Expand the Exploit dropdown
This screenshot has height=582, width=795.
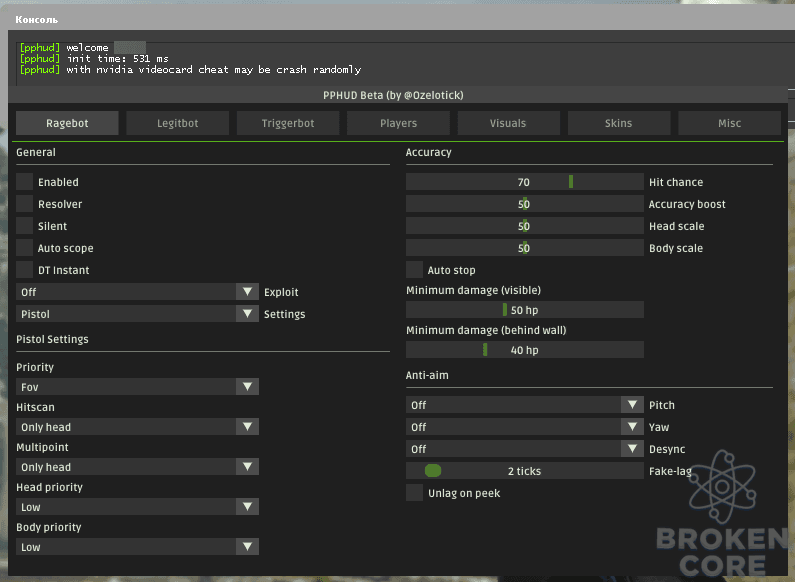point(137,292)
